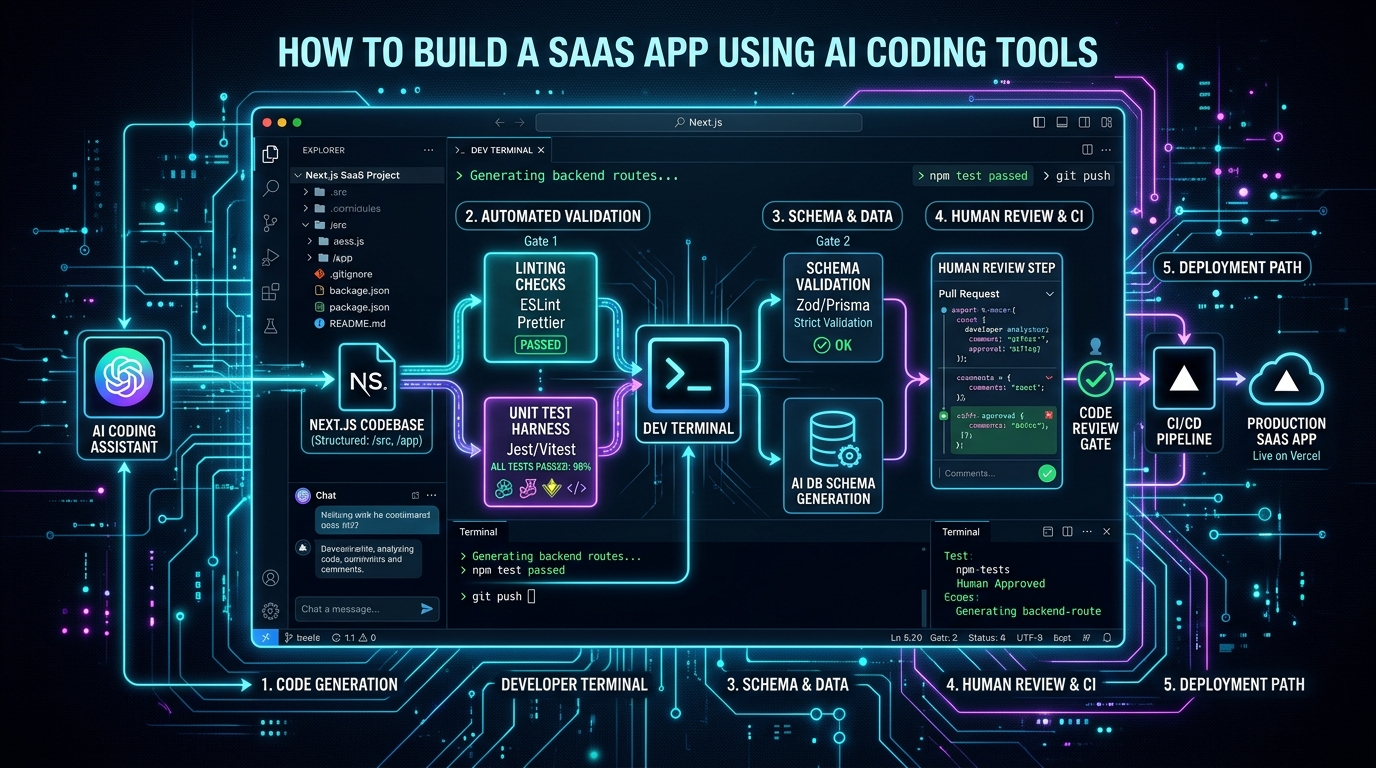Customize layout using the rightmost title bar icon
This screenshot has height=768, width=1376.
pos(1107,122)
